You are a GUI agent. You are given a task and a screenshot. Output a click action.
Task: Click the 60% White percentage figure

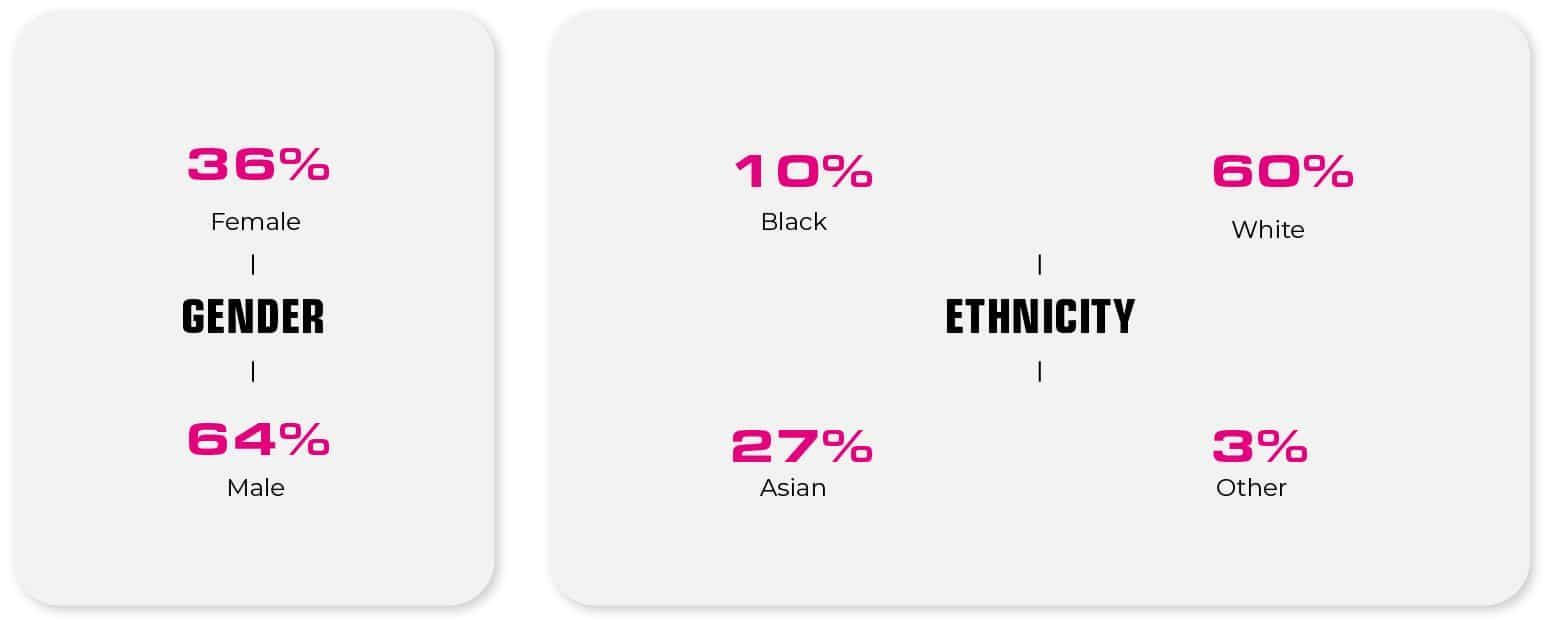pos(1282,172)
